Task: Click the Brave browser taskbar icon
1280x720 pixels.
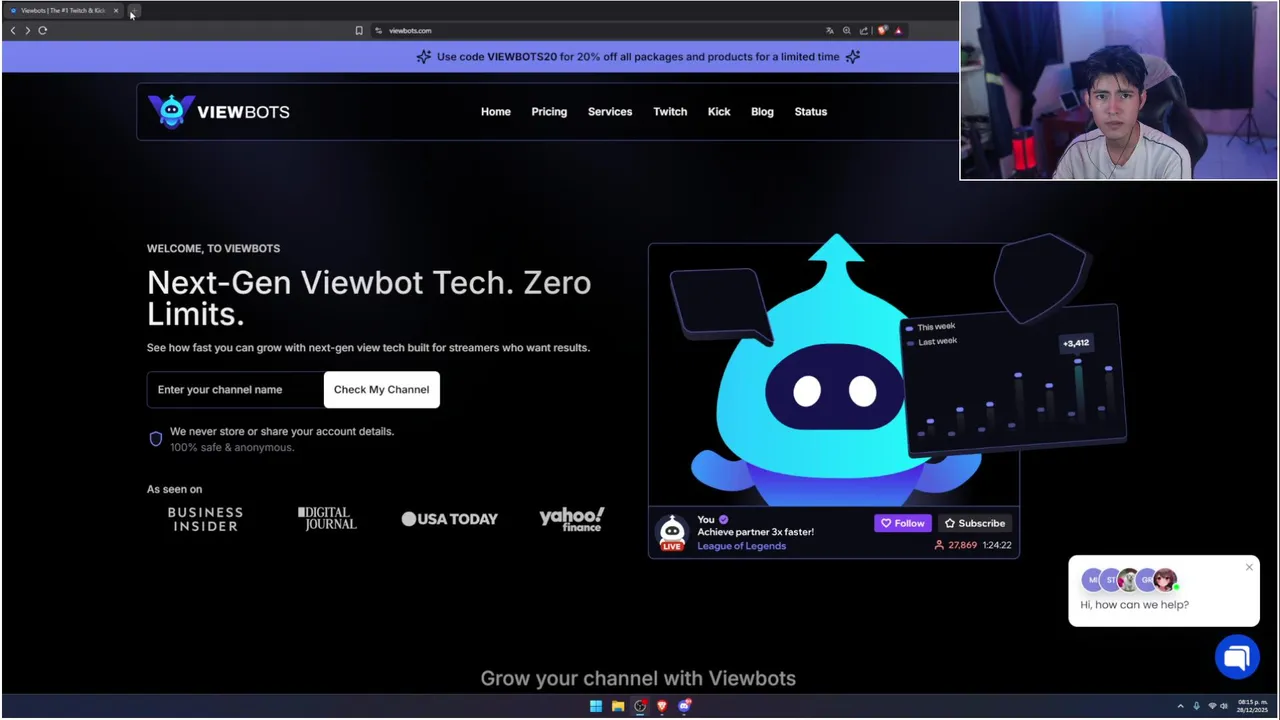Action: click(662, 706)
